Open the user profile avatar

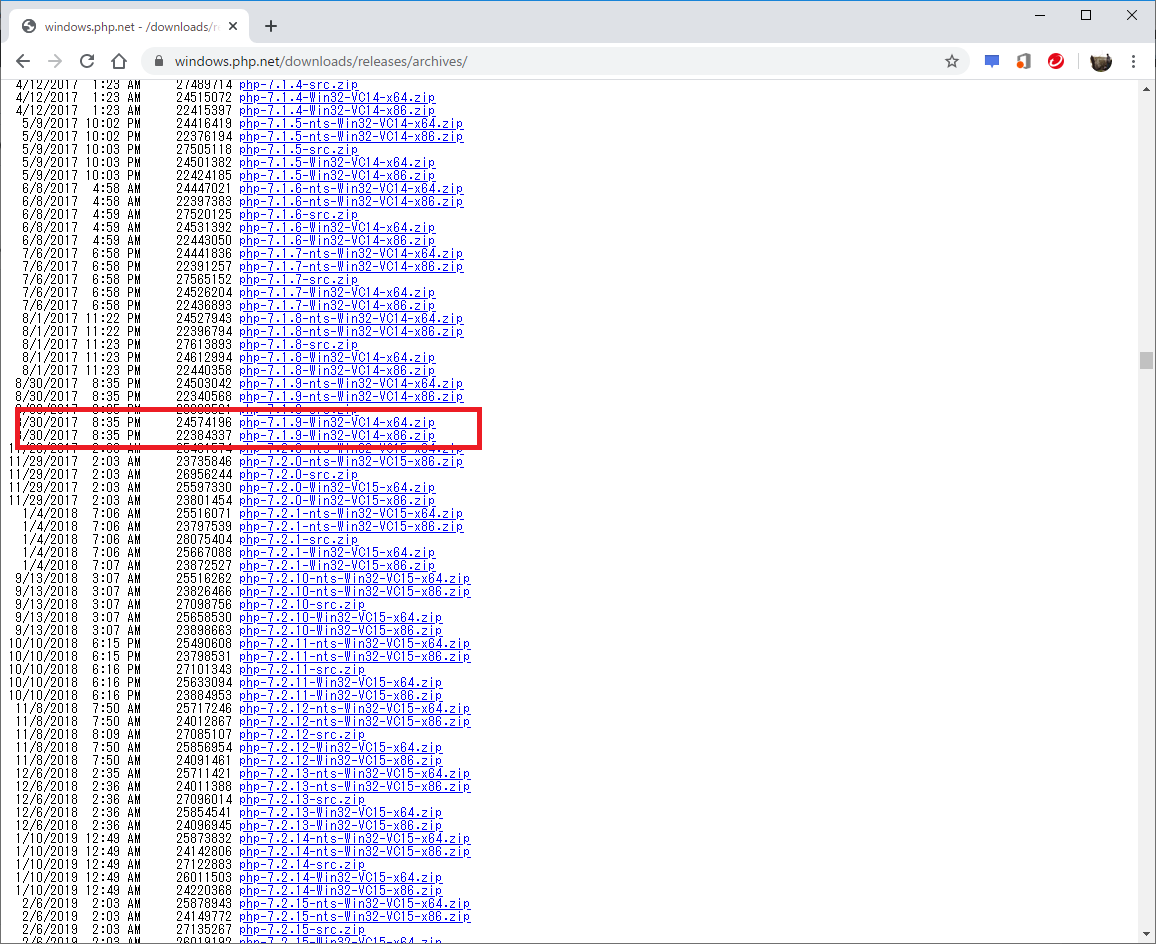1101,62
